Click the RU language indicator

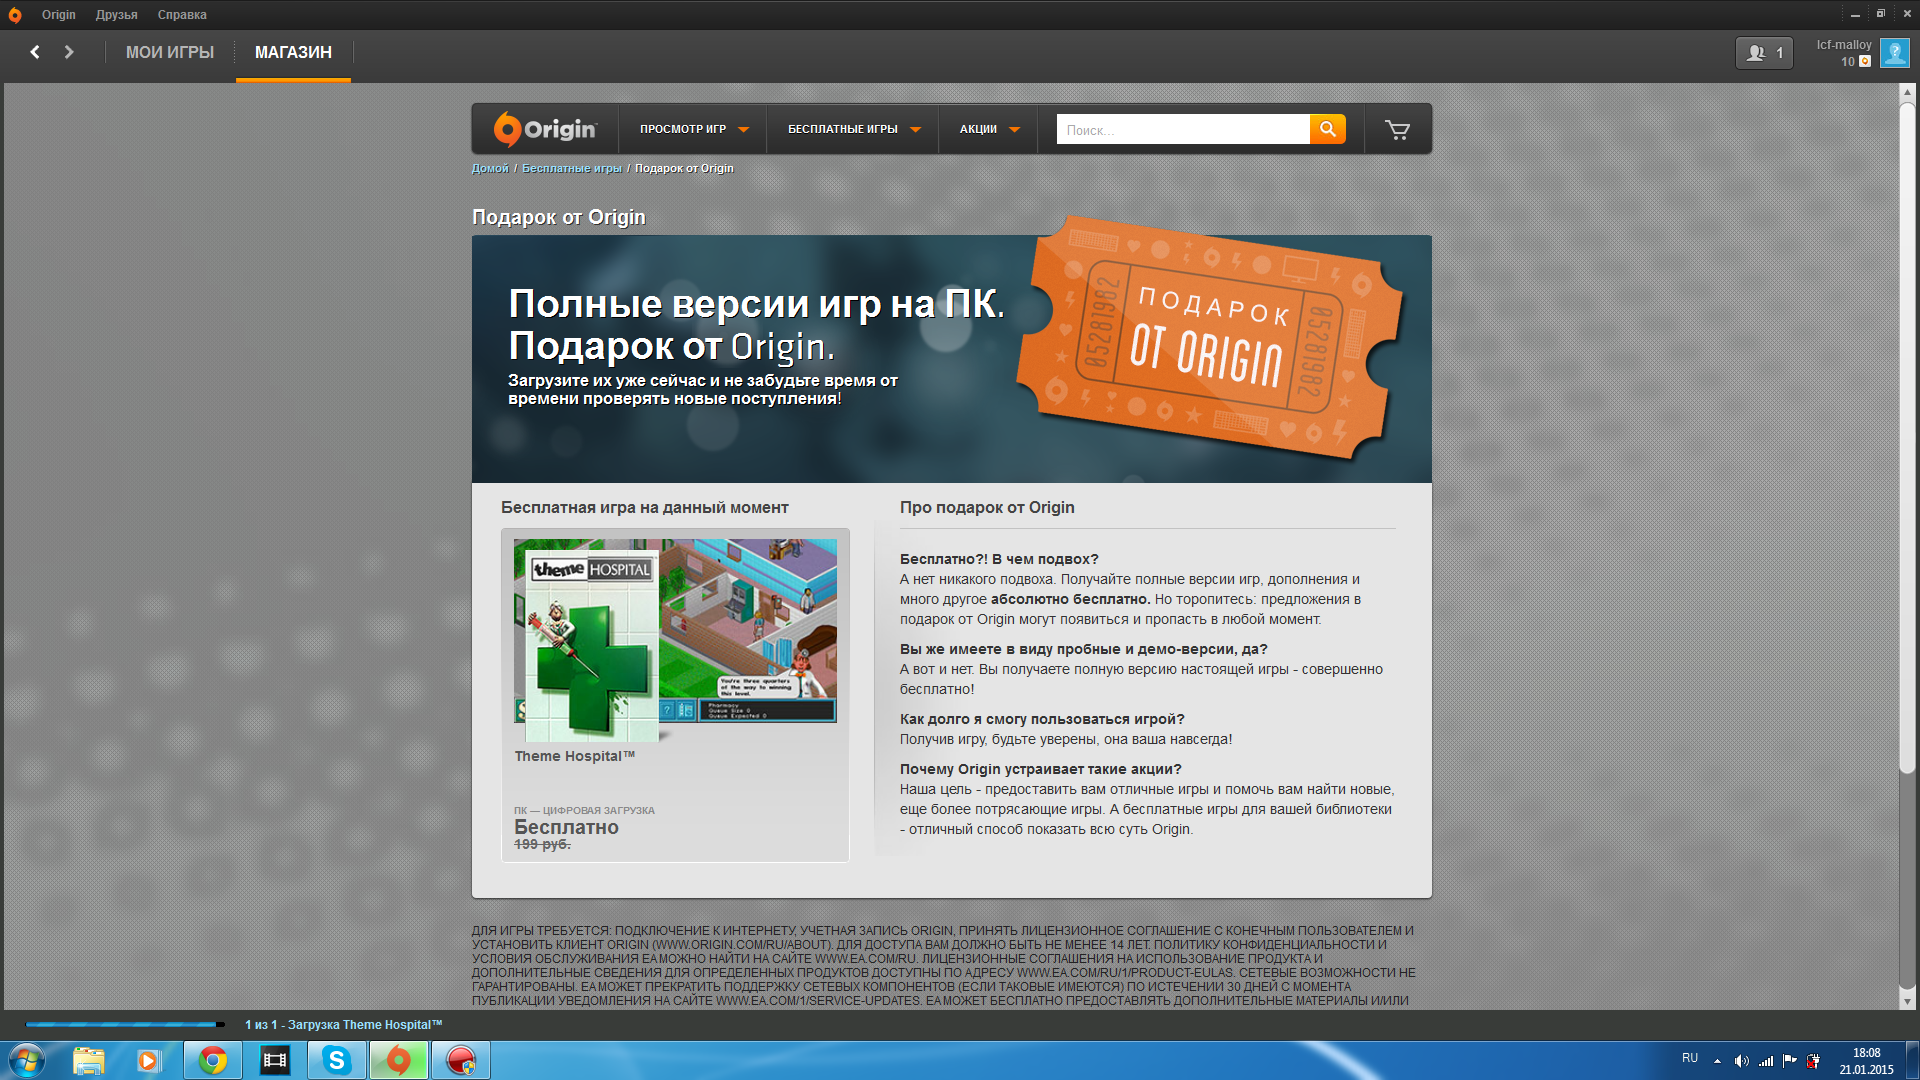pos(1690,1058)
